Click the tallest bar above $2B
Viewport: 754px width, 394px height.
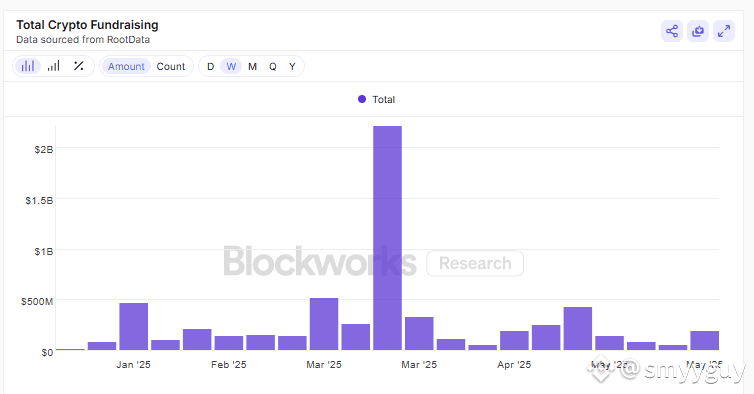(x=388, y=238)
